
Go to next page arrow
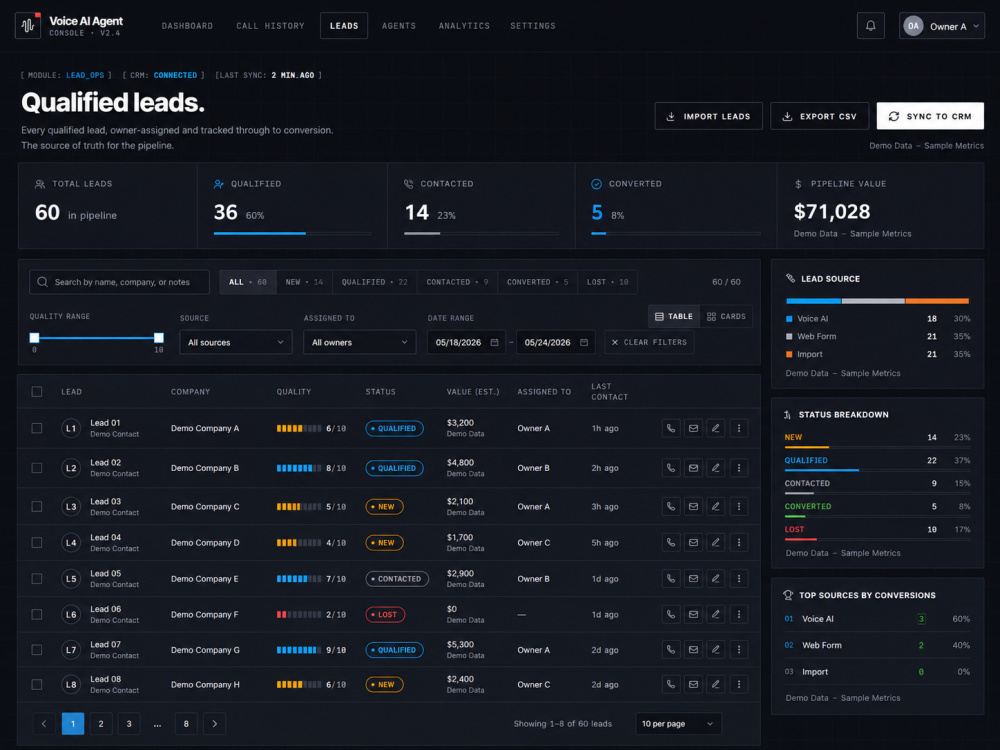pos(214,724)
